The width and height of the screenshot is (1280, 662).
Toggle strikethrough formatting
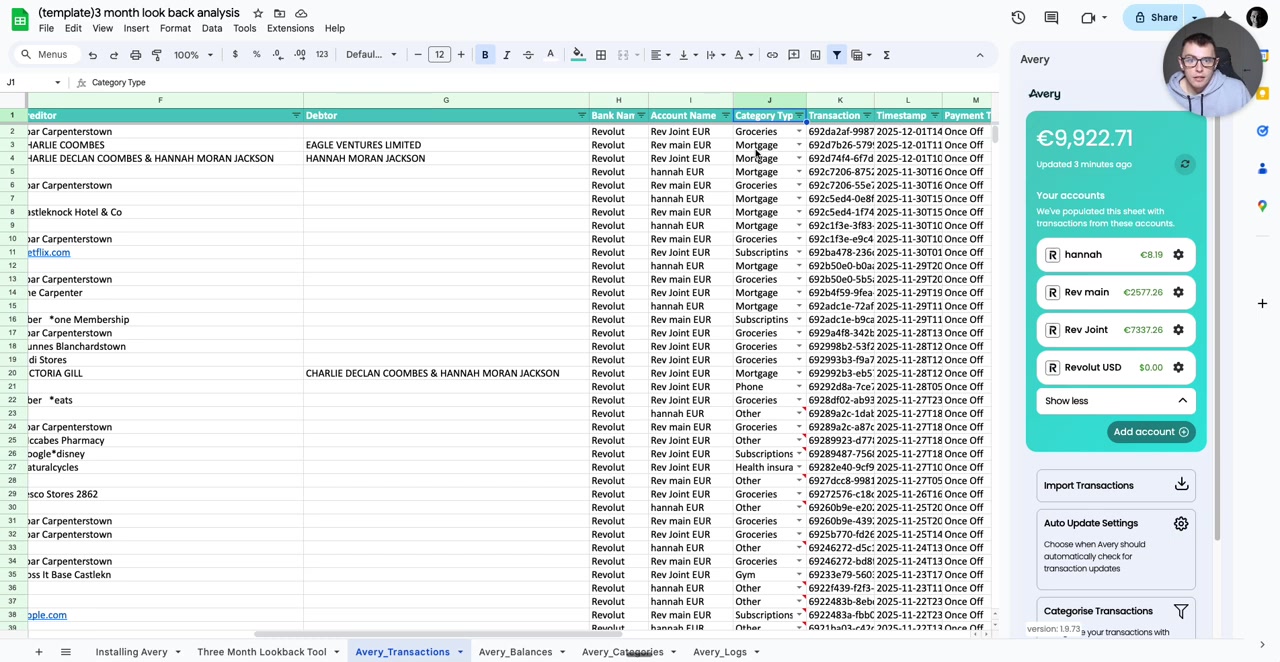pyautogui.click(x=528, y=54)
